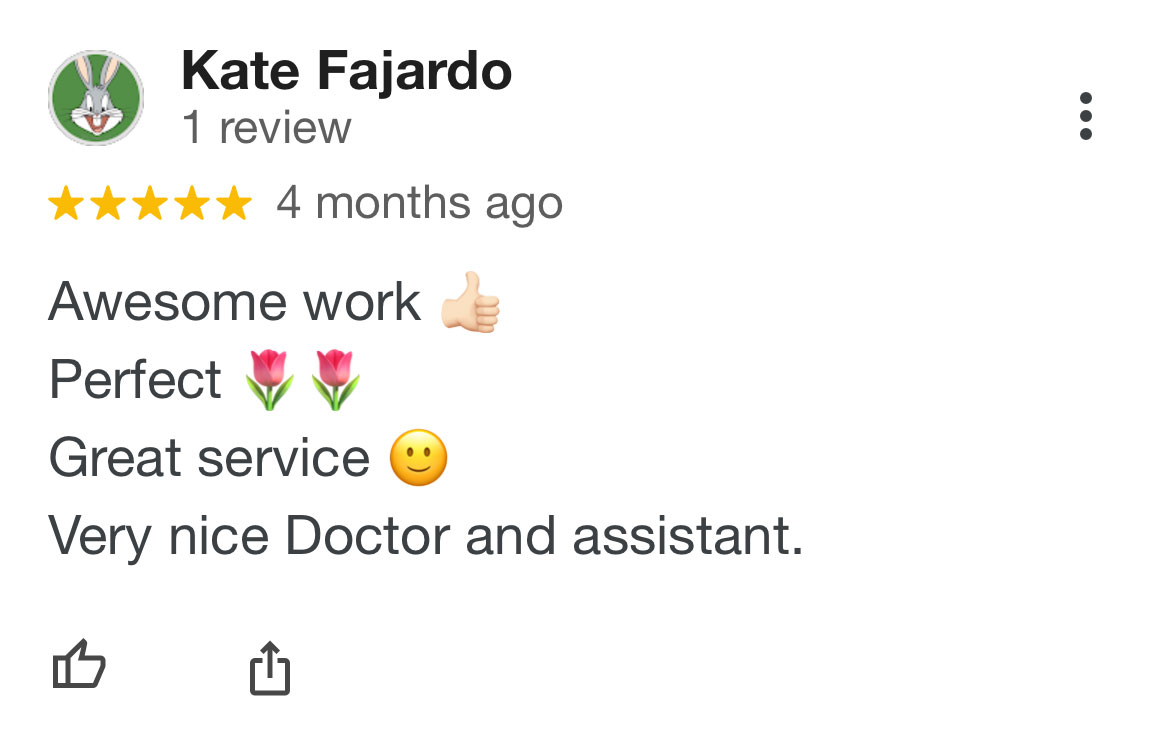
Task: Open the three-dot more options menu
Action: (x=1086, y=117)
